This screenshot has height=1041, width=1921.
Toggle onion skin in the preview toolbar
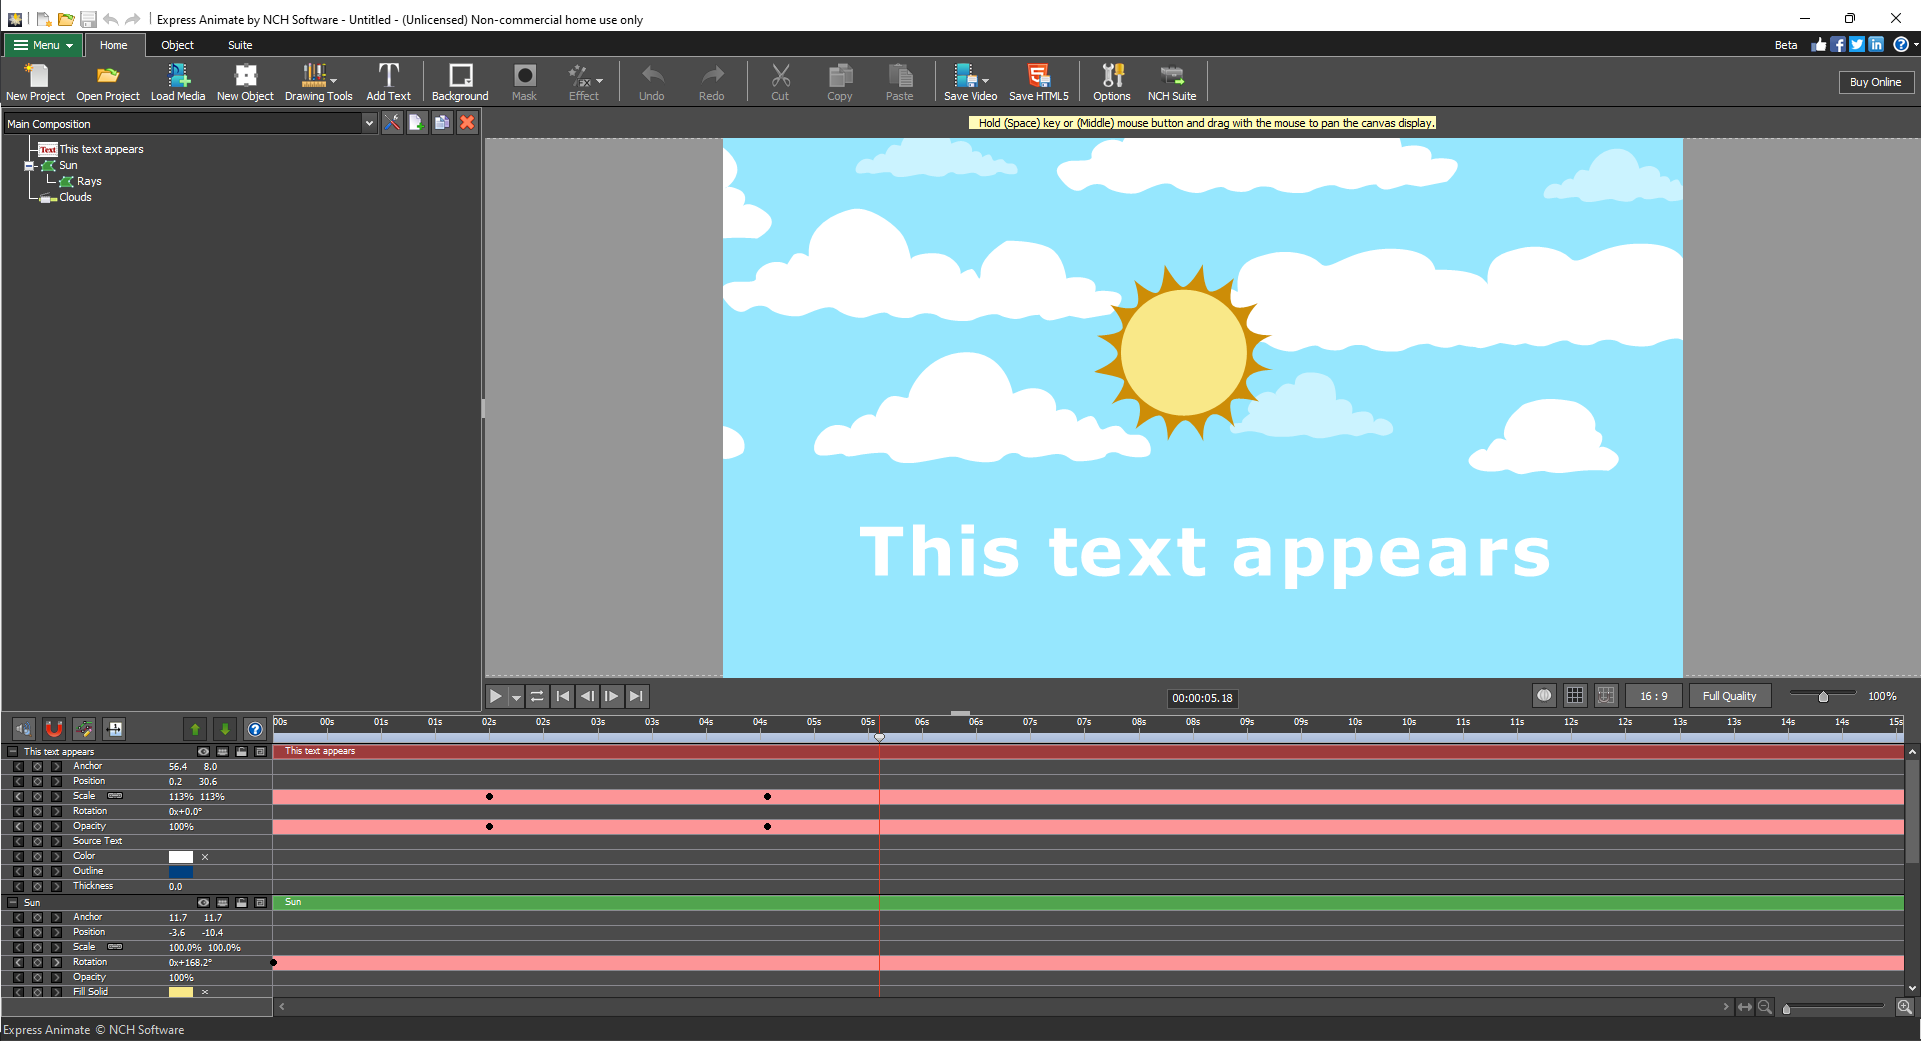coord(1544,696)
